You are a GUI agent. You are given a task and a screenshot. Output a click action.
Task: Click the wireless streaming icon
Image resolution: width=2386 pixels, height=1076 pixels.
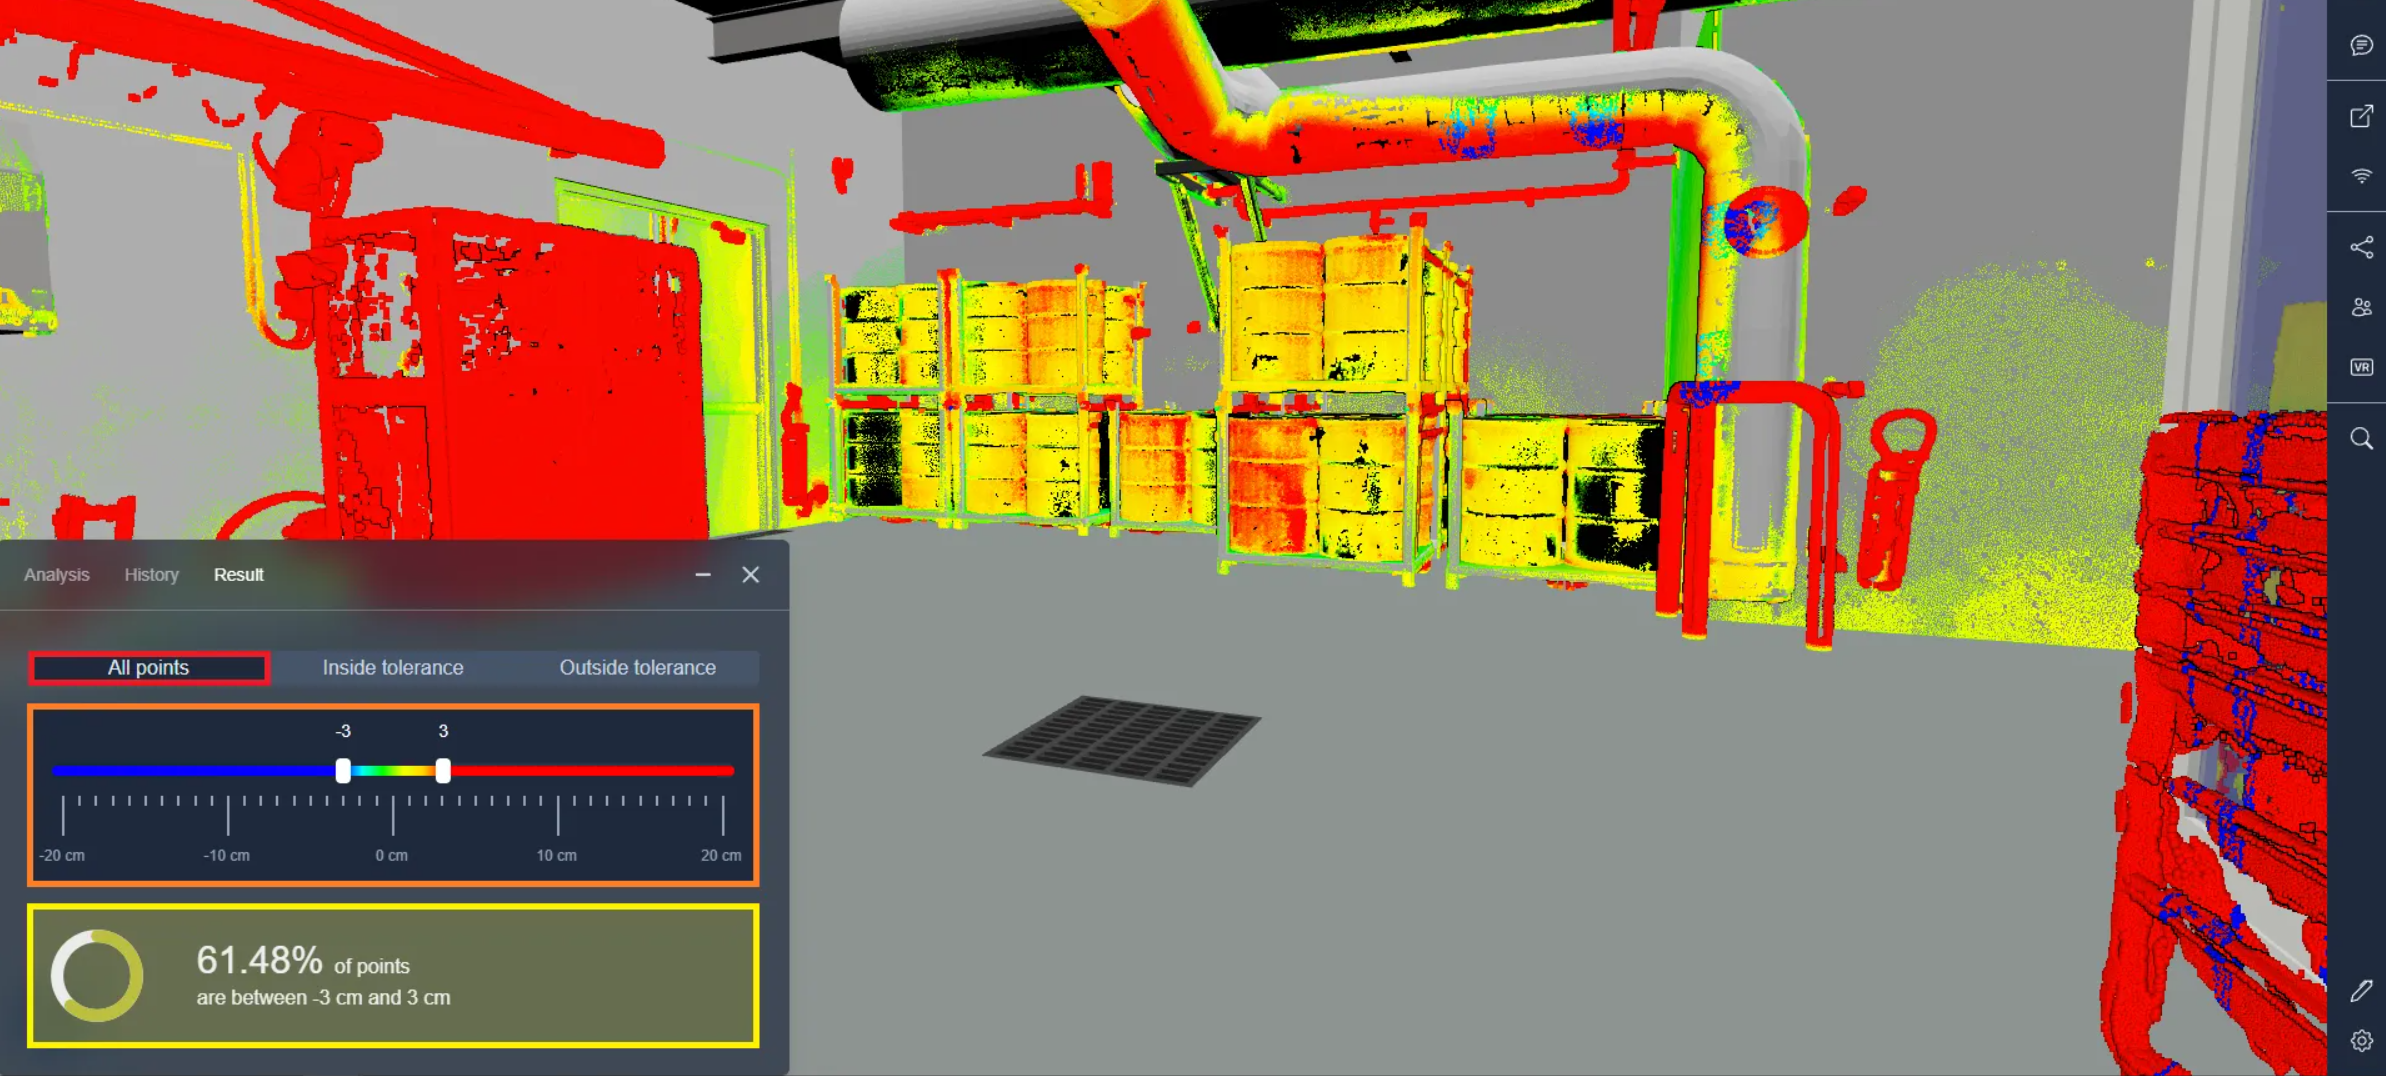[x=2361, y=176]
